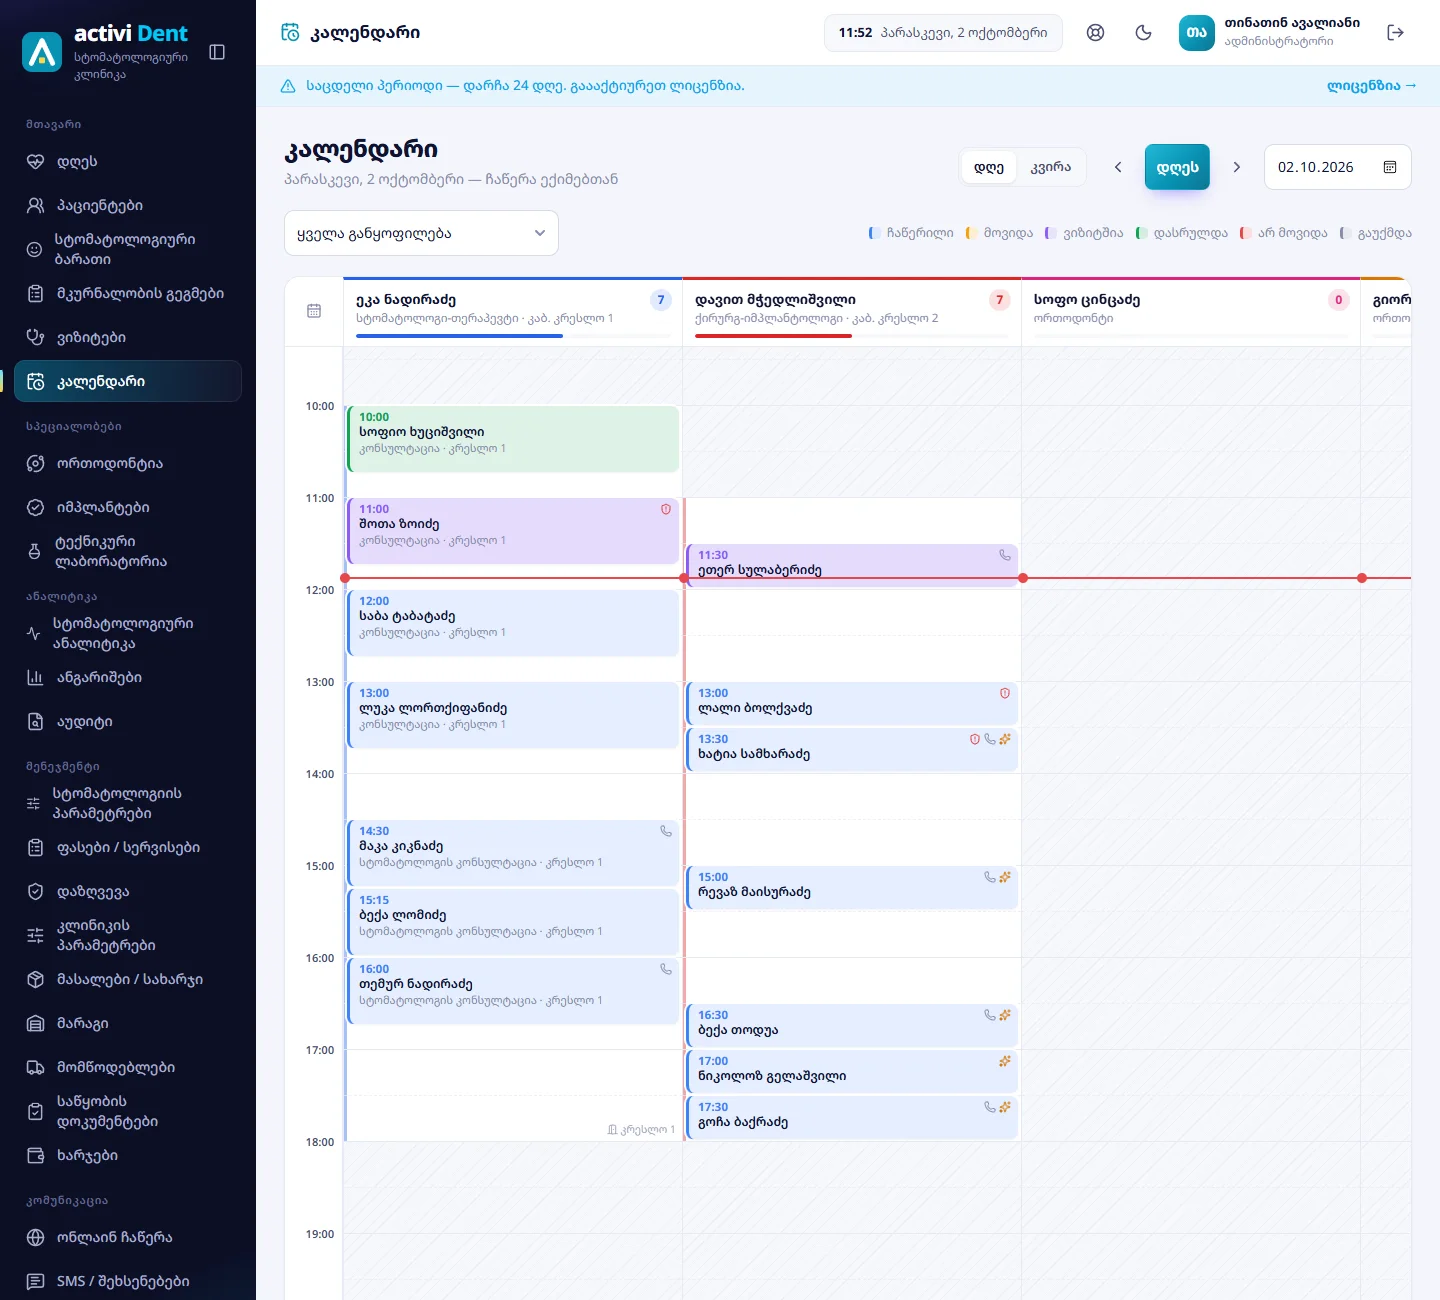Click the ვიზიტები stethoscope icon

tap(35, 338)
